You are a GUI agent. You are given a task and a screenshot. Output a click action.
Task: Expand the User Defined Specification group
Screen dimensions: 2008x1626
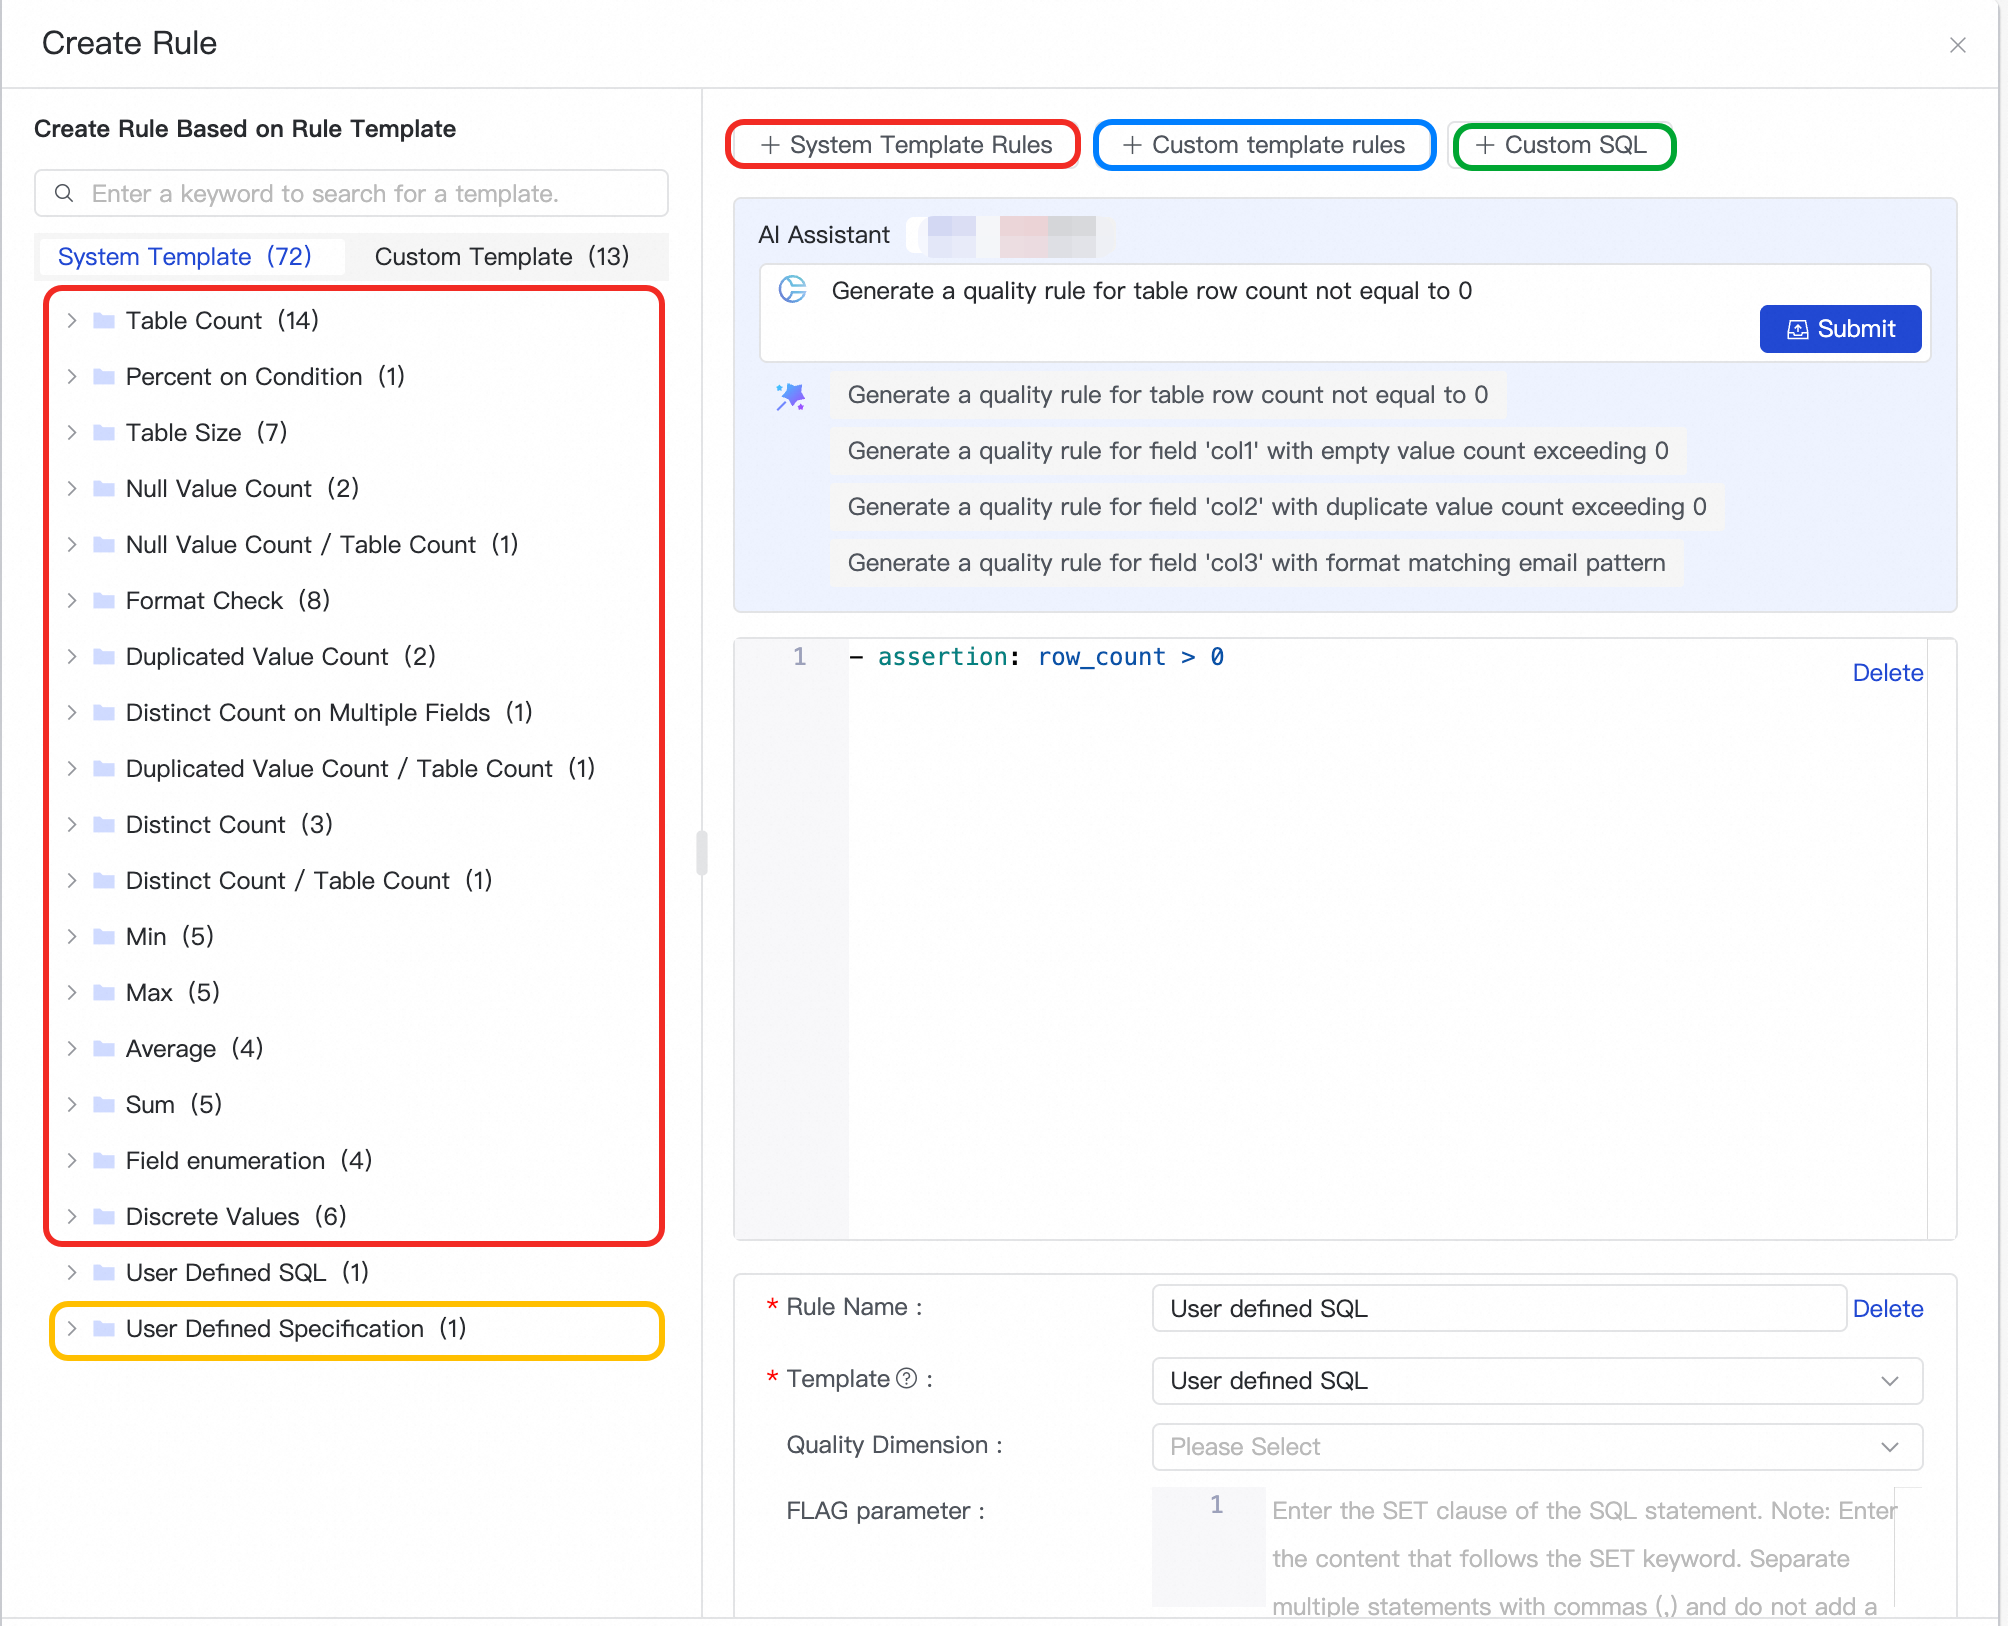[x=72, y=1329]
